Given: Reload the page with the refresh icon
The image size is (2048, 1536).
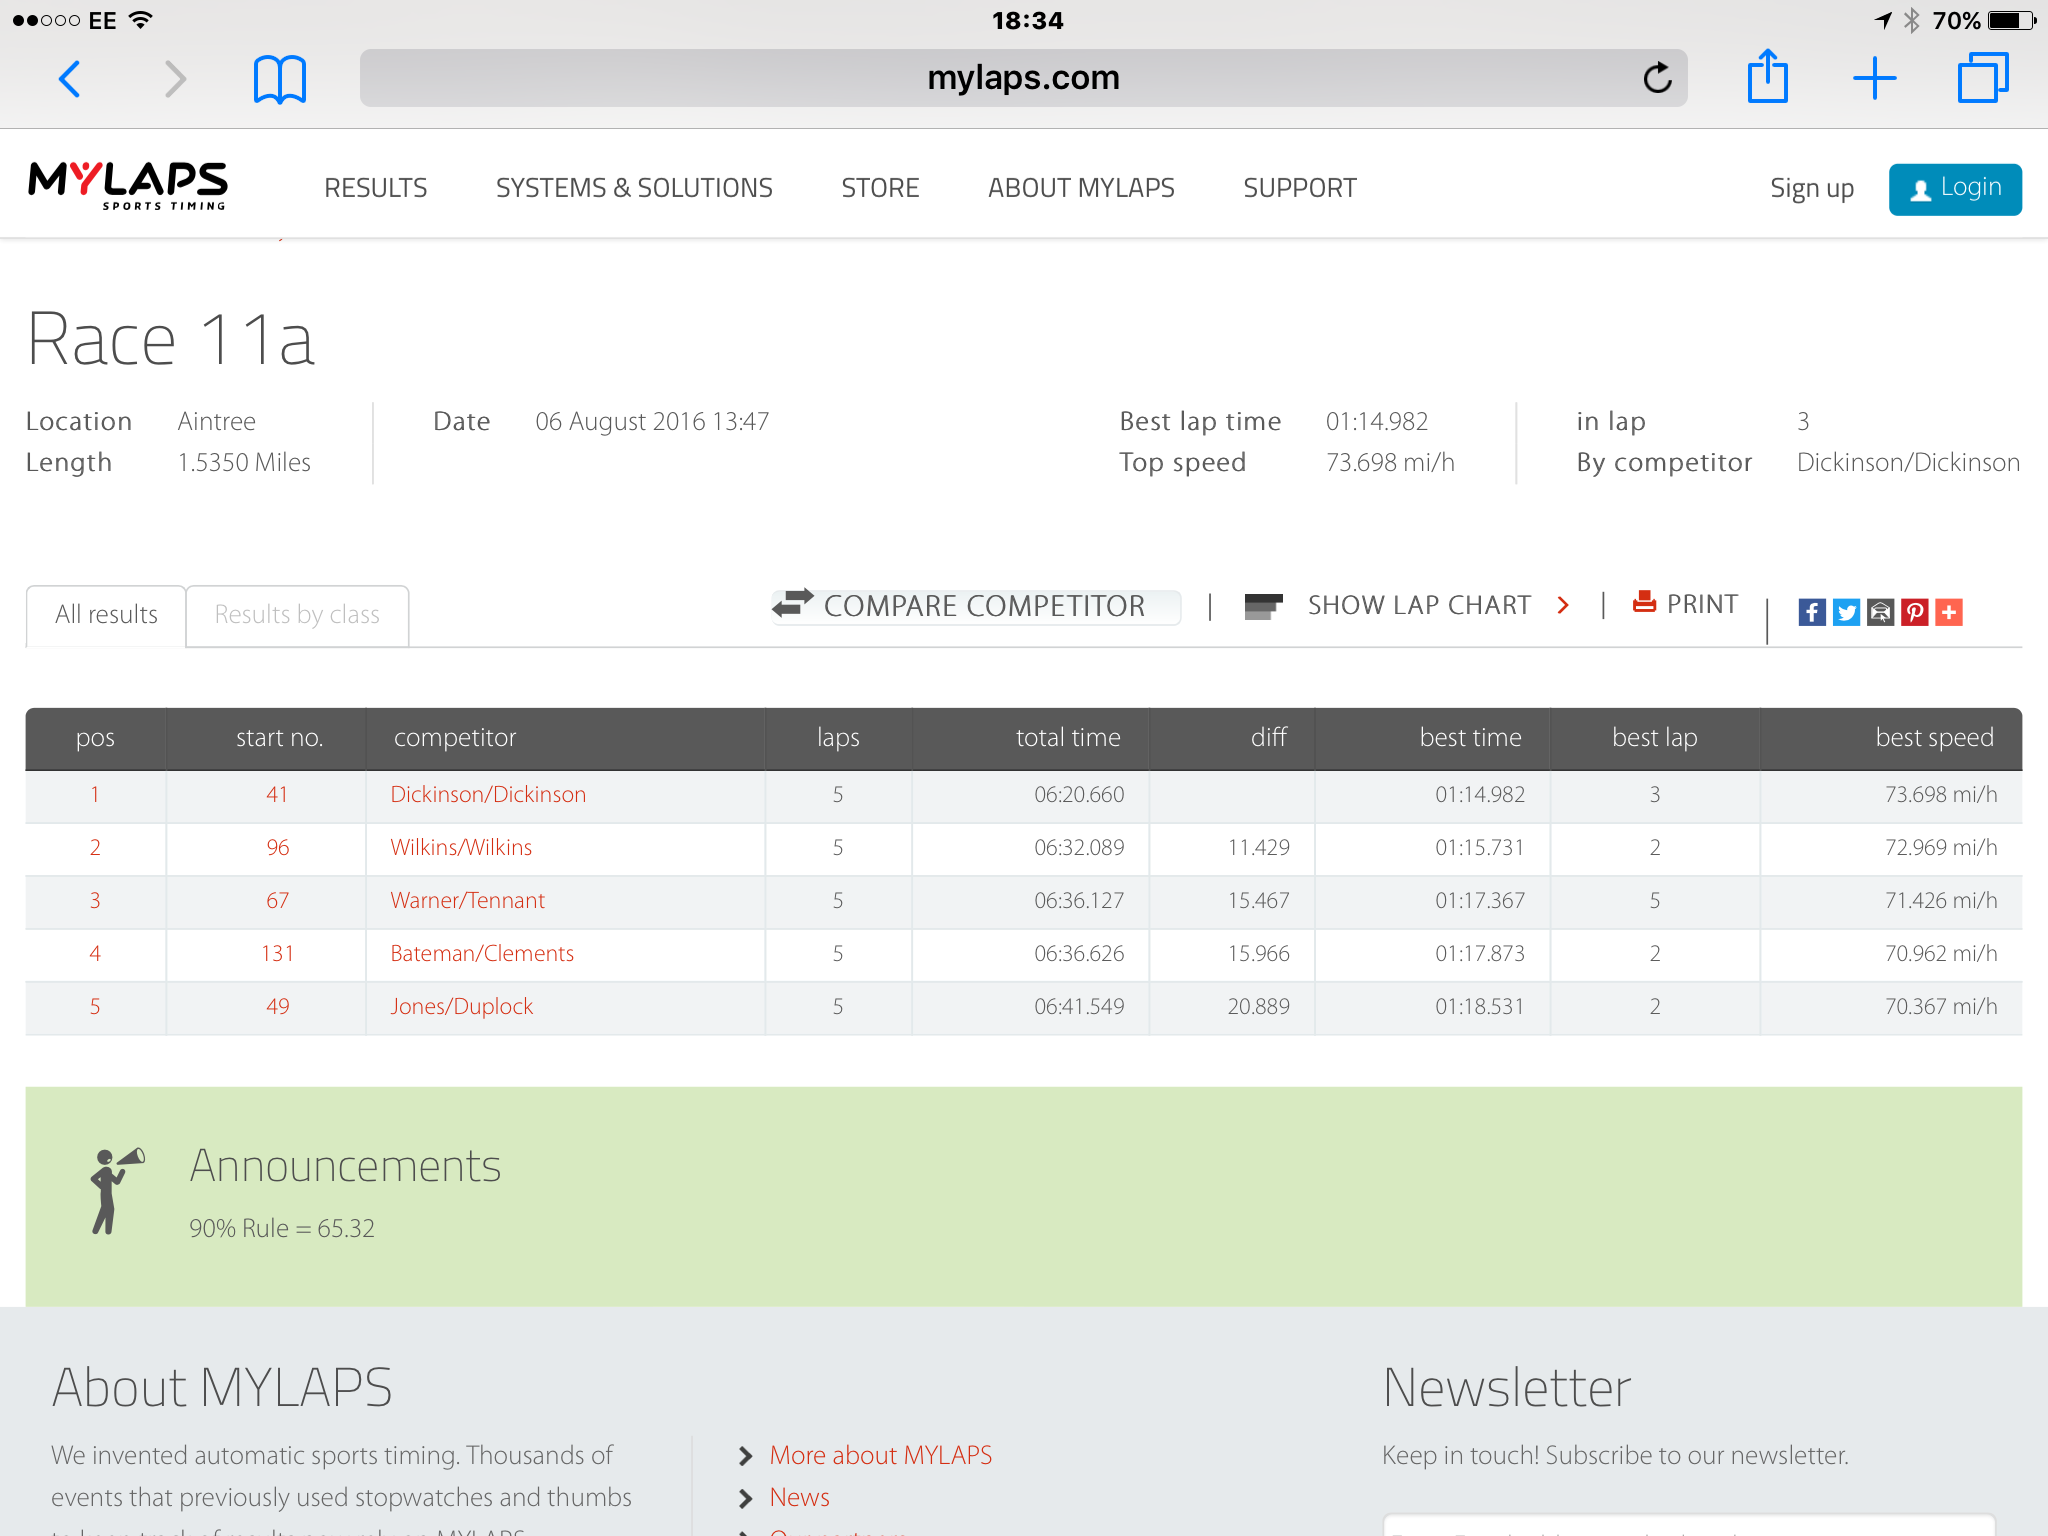Looking at the screenshot, I should 1657,77.
